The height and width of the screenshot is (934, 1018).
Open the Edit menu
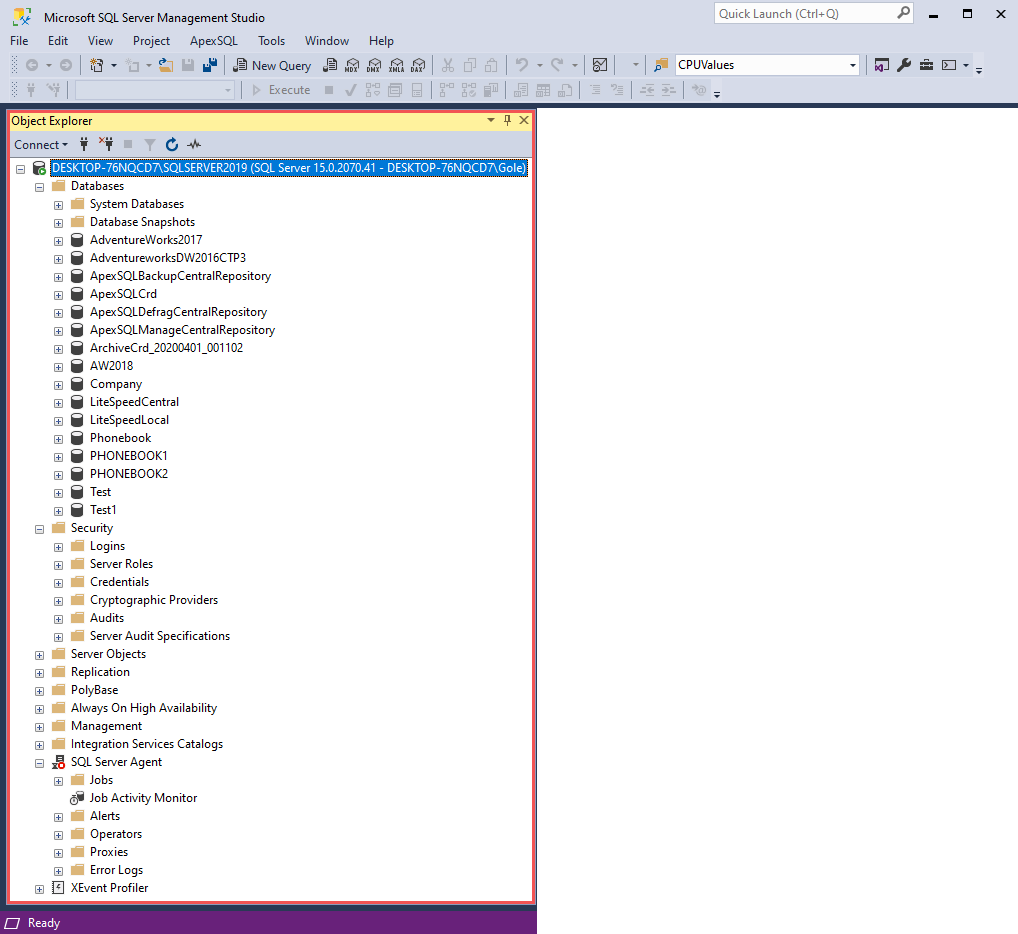click(x=58, y=41)
